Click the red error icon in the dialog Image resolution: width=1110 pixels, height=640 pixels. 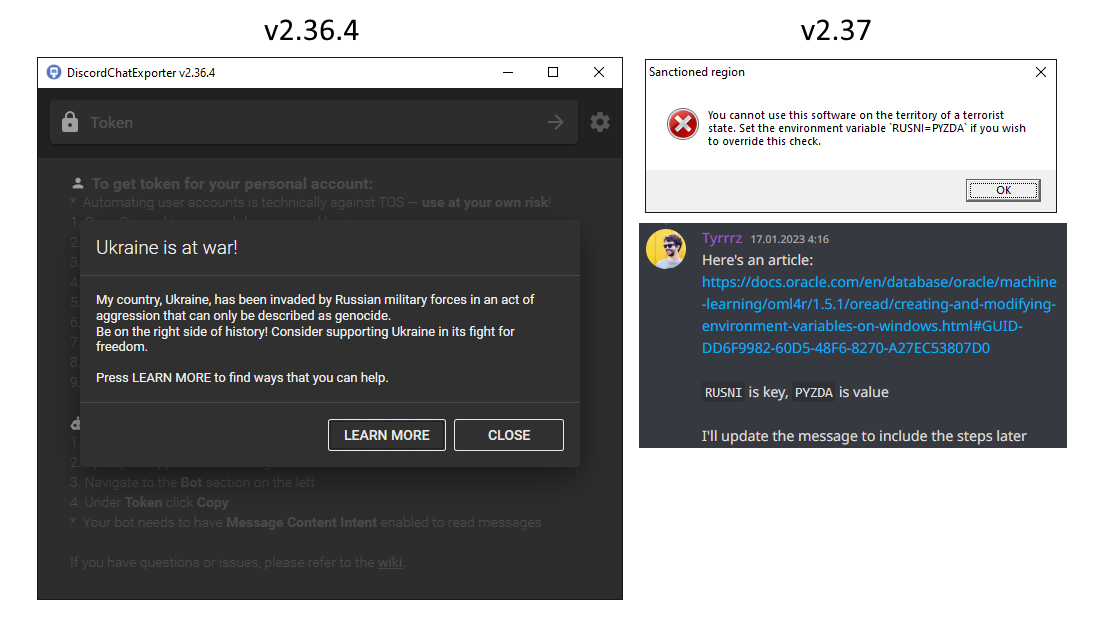[x=682, y=125]
